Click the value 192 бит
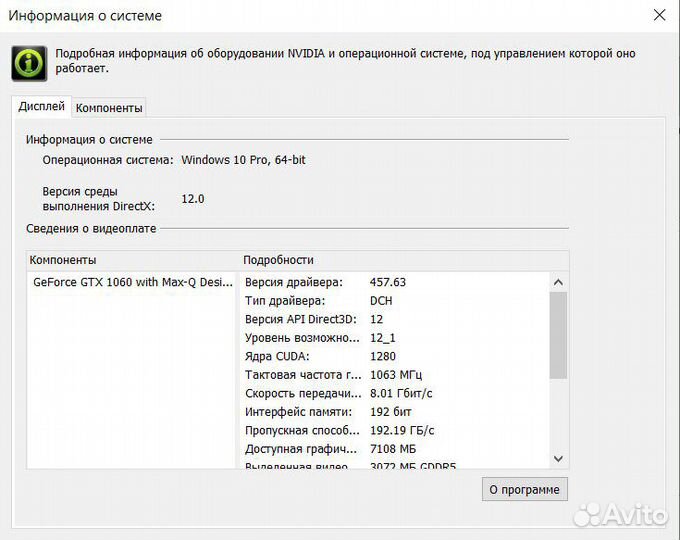680x540 pixels. (390, 412)
